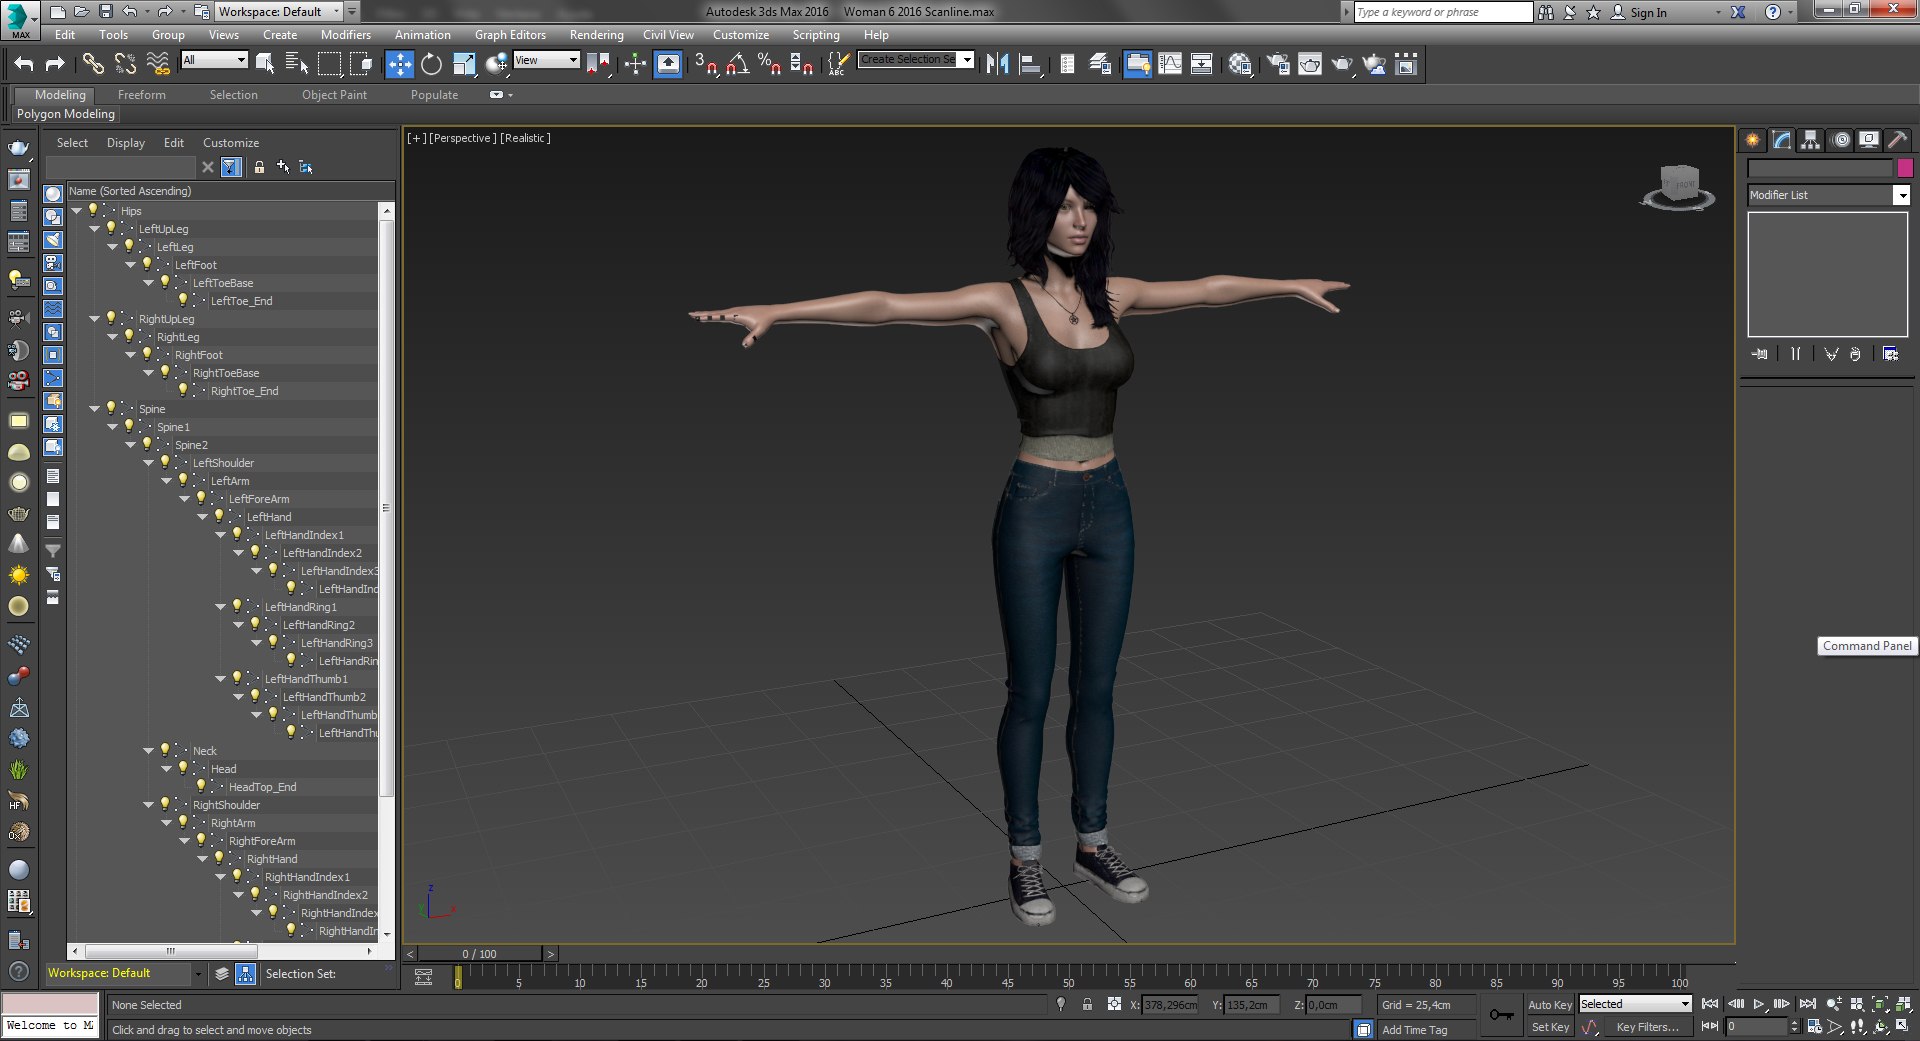The height and width of the screenshot is (1041, 1920).
Task: Open the Workspace: Default dropdown
Action: click(279, 12)
